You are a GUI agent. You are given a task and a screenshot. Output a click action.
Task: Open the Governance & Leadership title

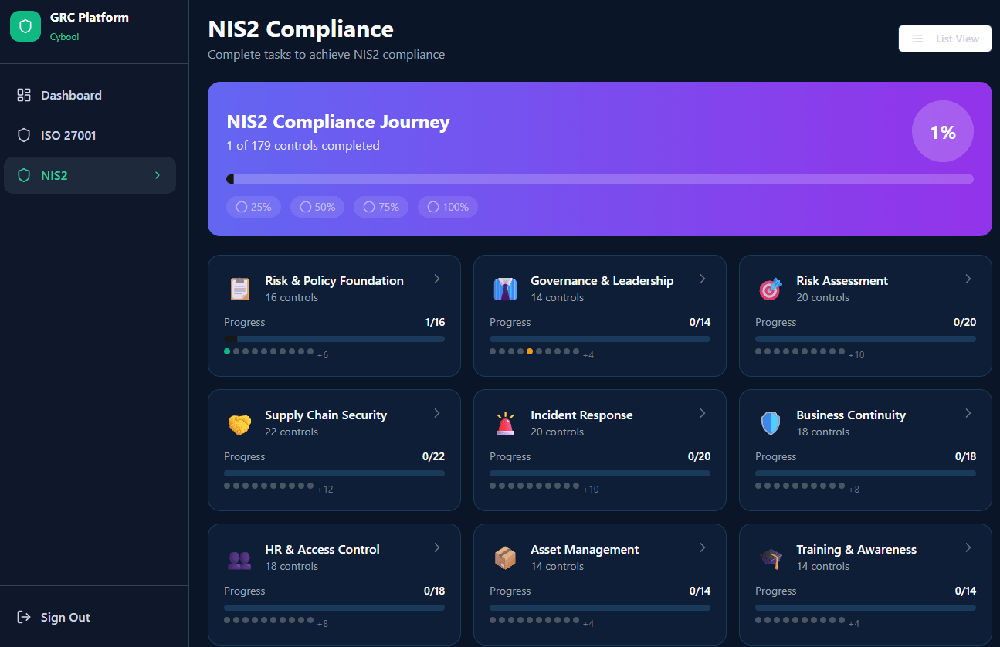[x=602, y=281]
